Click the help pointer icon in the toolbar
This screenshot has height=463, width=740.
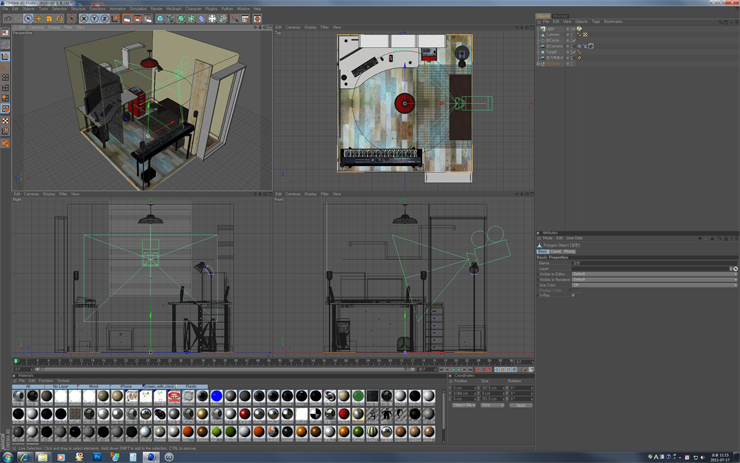coord(235,19)
